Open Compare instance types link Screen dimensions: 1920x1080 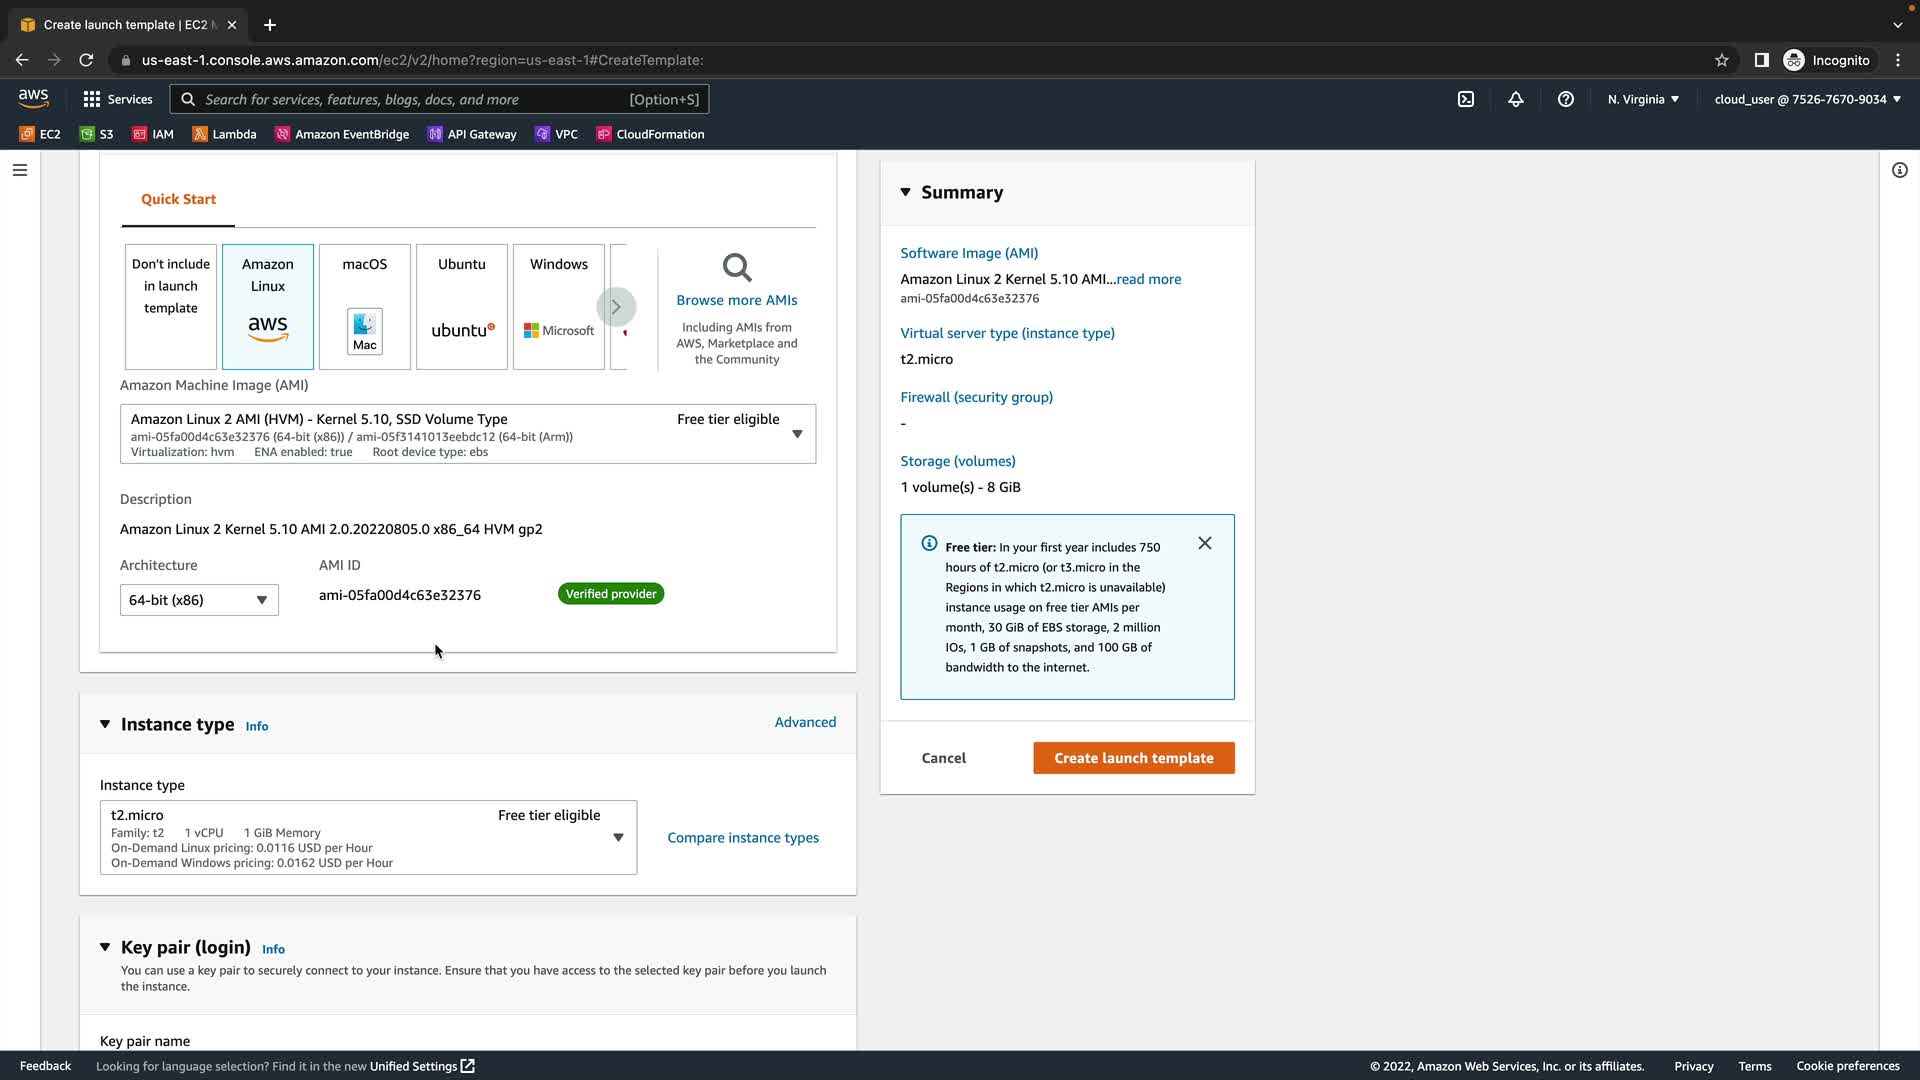[x=743, y=838]
